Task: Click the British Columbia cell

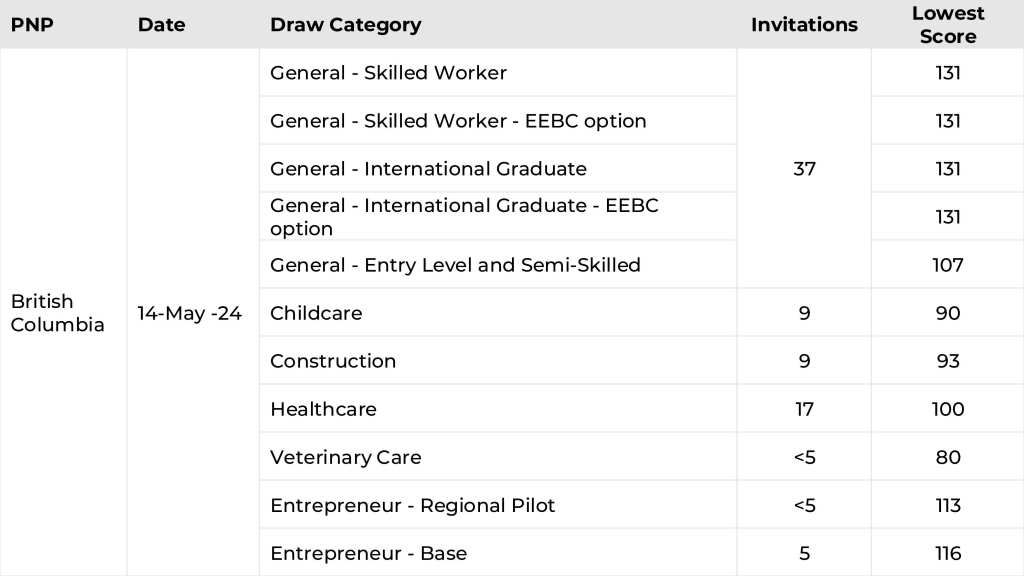Action: [57, 313]
